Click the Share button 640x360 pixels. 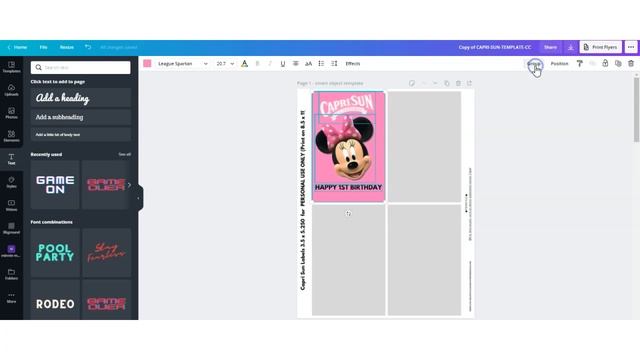point(550,47)
